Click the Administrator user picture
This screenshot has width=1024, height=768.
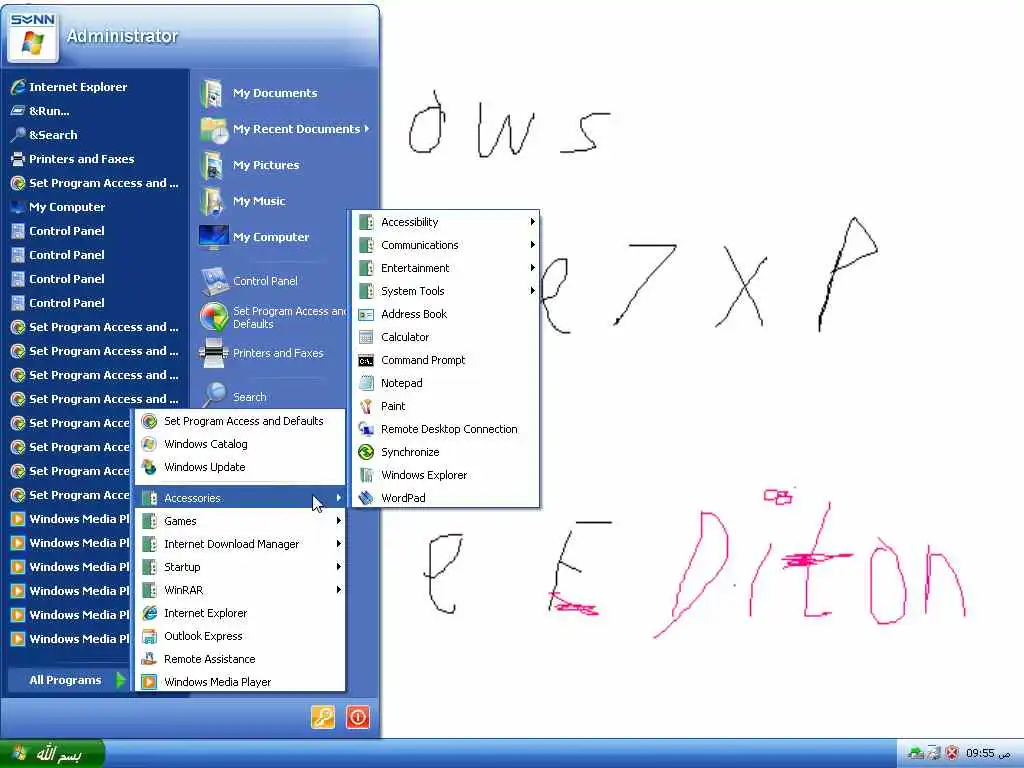[33, 38]
